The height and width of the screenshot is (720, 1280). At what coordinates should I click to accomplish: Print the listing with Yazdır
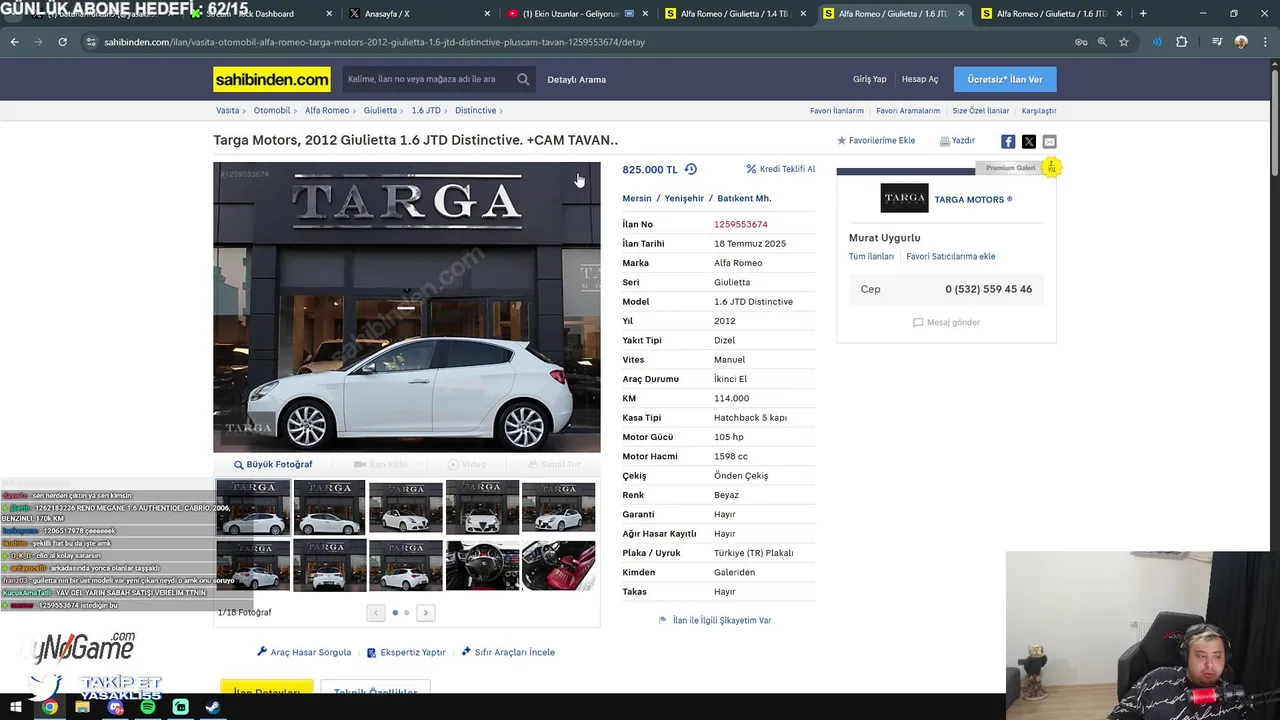click(x=957, y=141)
